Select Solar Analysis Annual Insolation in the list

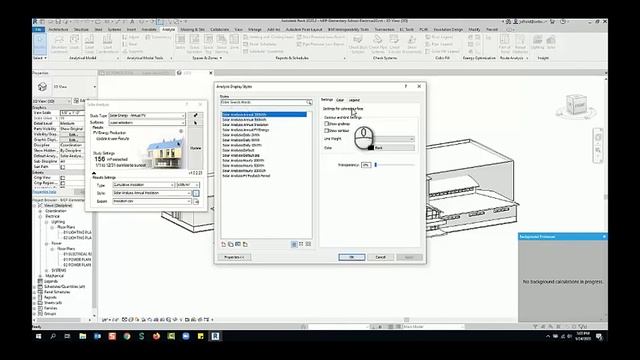[x=245, y=125]
